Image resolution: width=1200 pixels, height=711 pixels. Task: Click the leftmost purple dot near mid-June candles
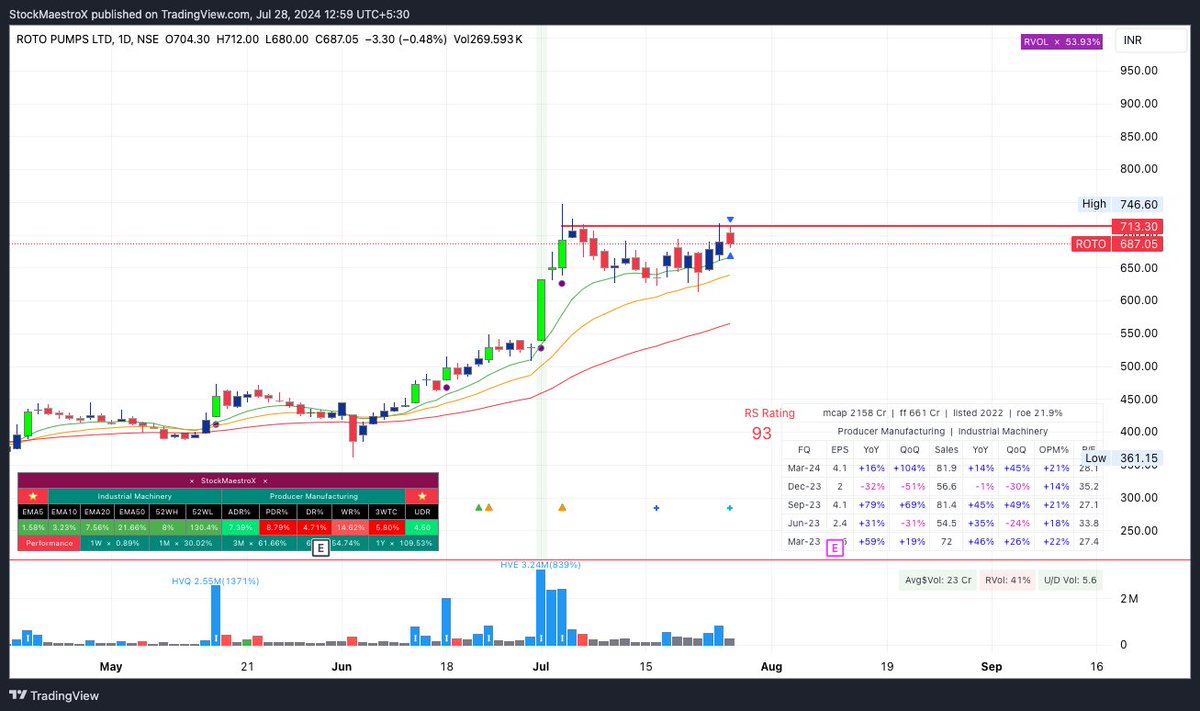point(447,387)
